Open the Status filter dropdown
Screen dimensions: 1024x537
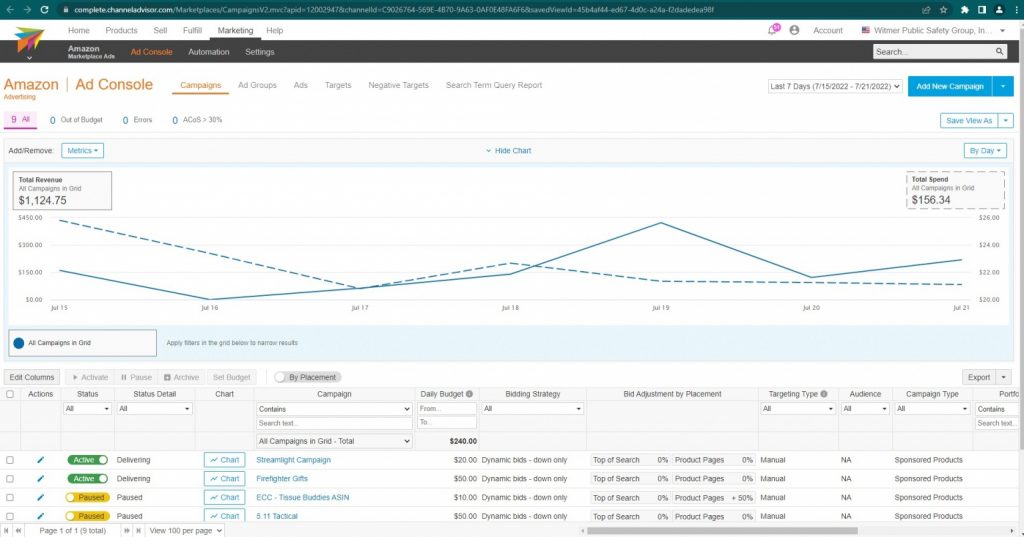click(88, 408)
